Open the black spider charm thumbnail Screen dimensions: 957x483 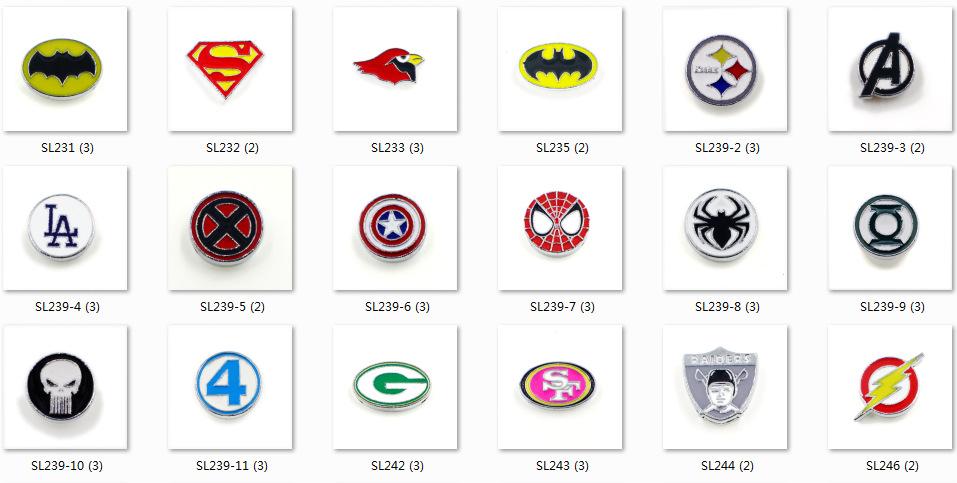(x=725, y=228)
